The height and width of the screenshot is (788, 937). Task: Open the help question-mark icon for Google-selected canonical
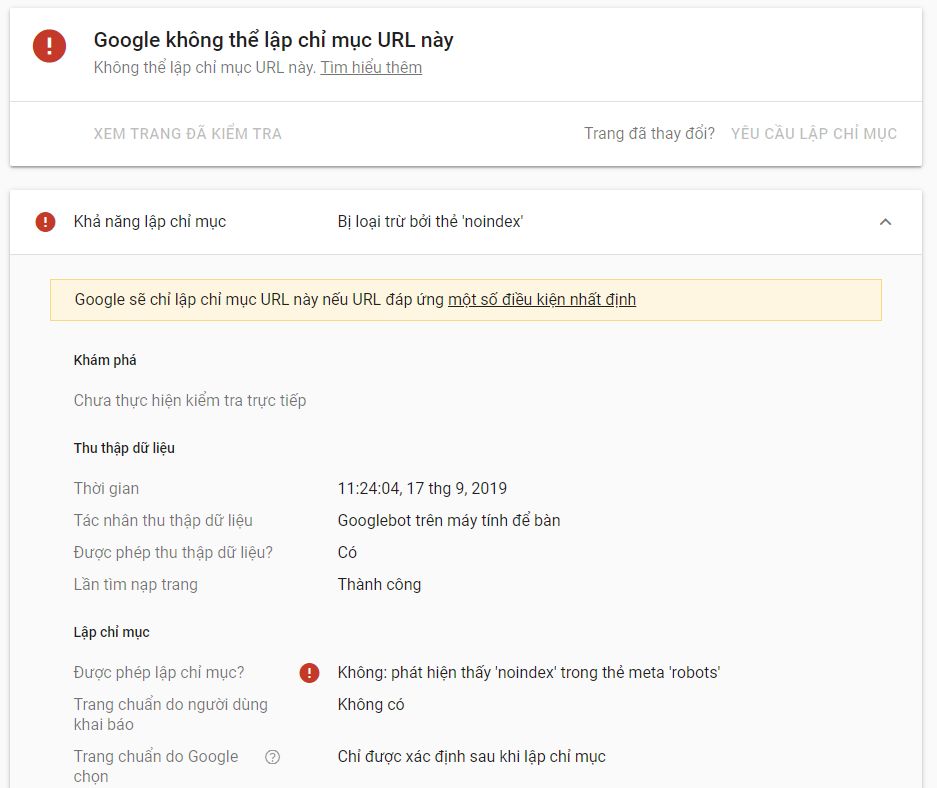[272, 757]
